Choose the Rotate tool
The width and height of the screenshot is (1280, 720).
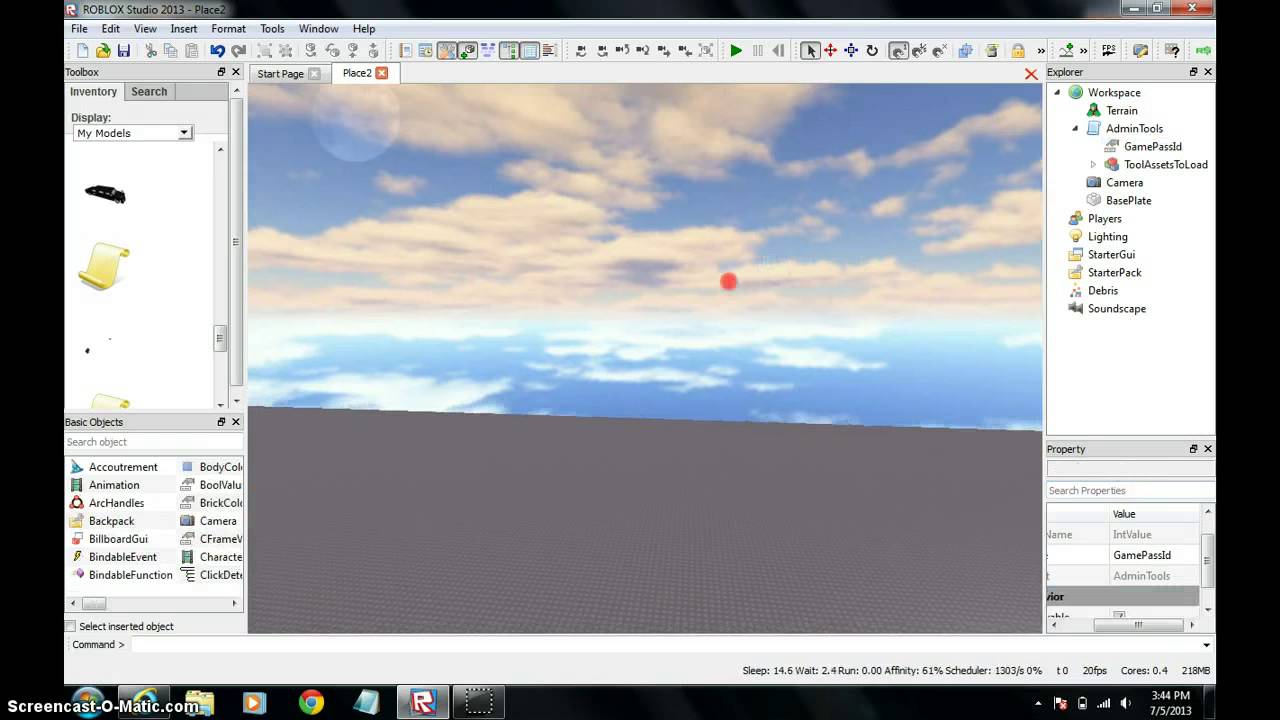tap(872, 51)
